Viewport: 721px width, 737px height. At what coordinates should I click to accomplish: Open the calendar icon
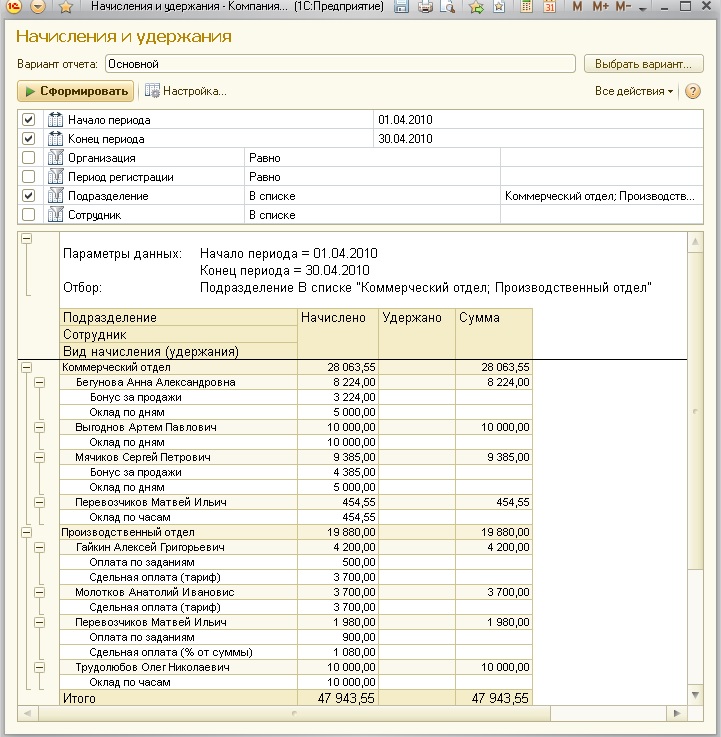(x=550, y=8)
